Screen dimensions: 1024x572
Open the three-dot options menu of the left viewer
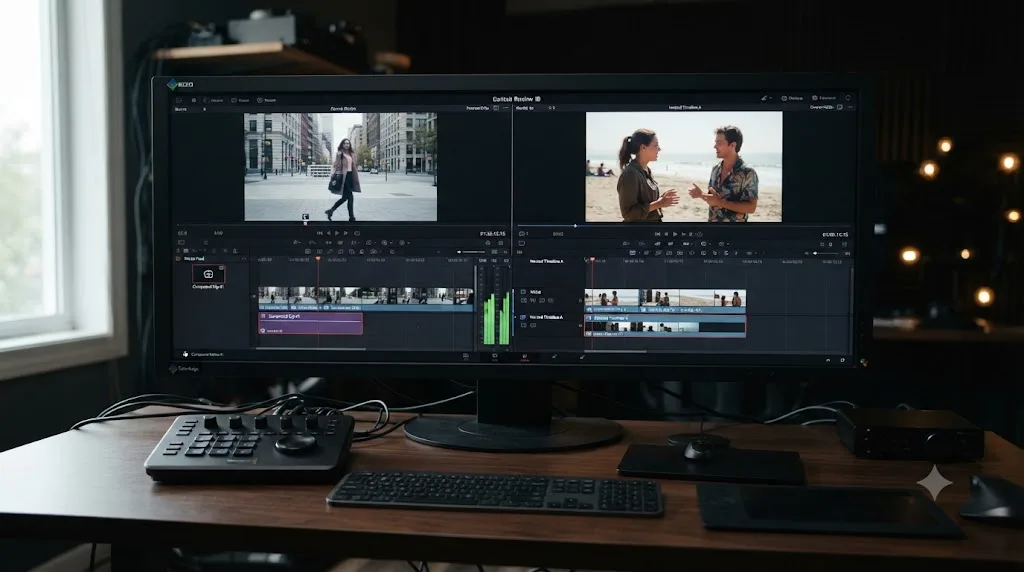[x=505, y=108]
